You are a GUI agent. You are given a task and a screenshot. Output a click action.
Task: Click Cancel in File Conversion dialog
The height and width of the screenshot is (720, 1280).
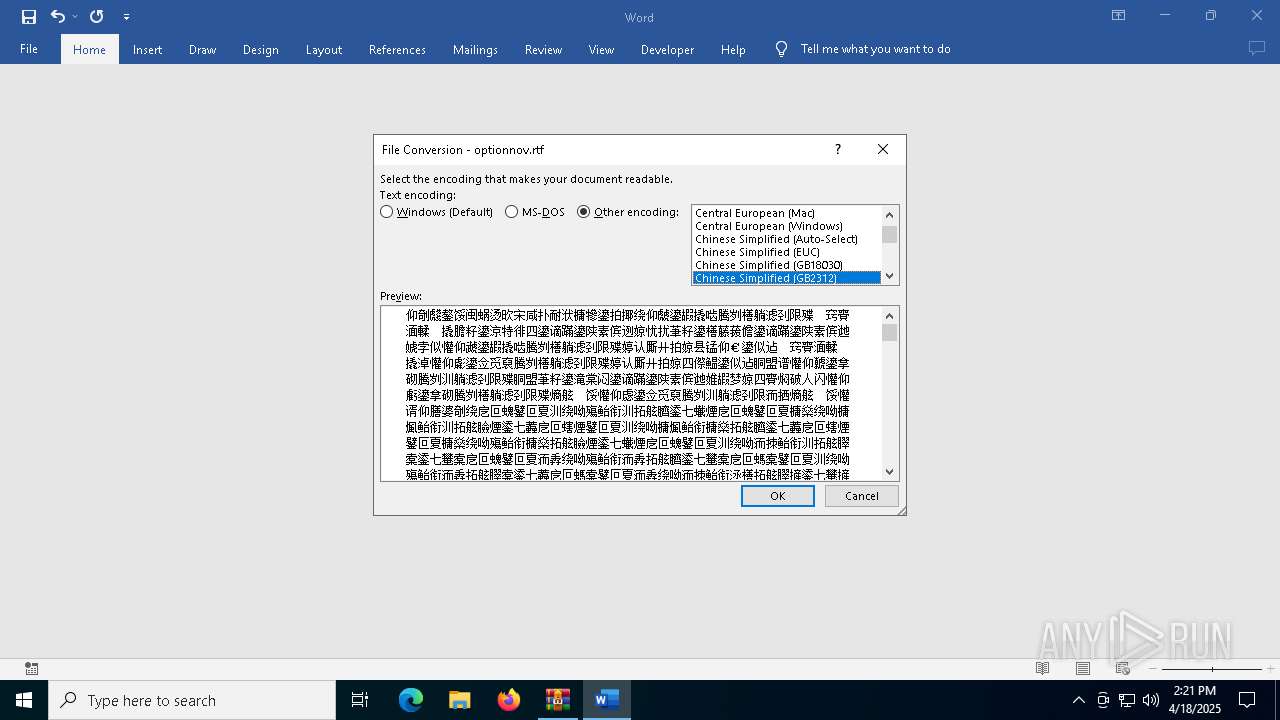click(861, 496)
